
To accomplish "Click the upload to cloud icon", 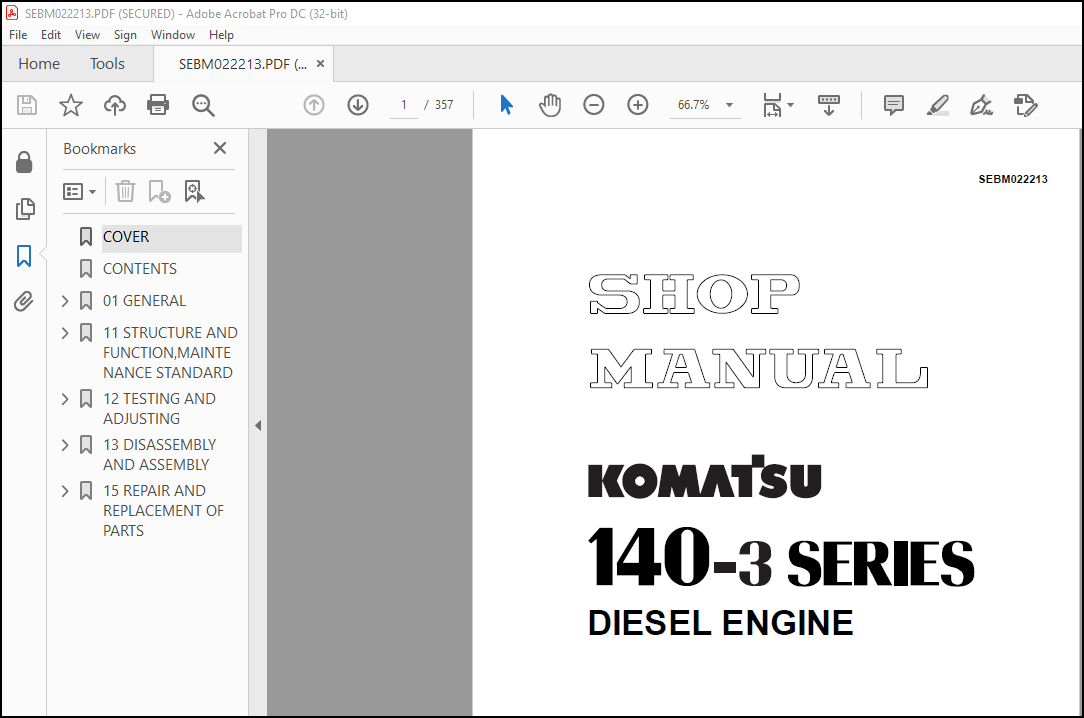I will point(115,105).
